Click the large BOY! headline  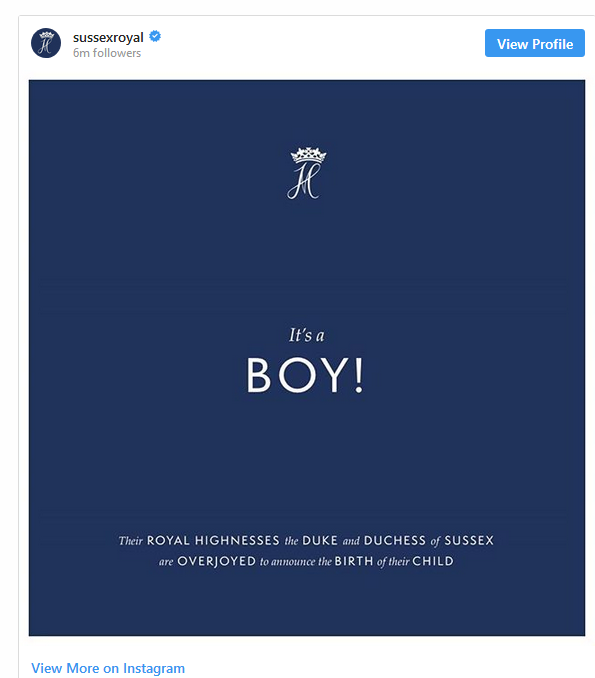[305, 375]
